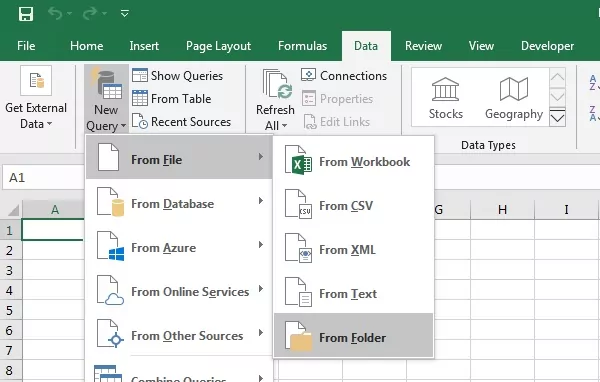
Task: Click cell H2 in the worksheet
Action: 502,250
